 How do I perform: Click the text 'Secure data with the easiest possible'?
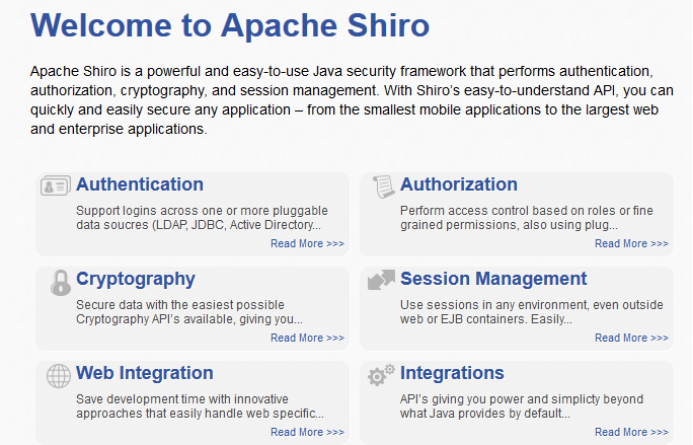pos(180,305)
